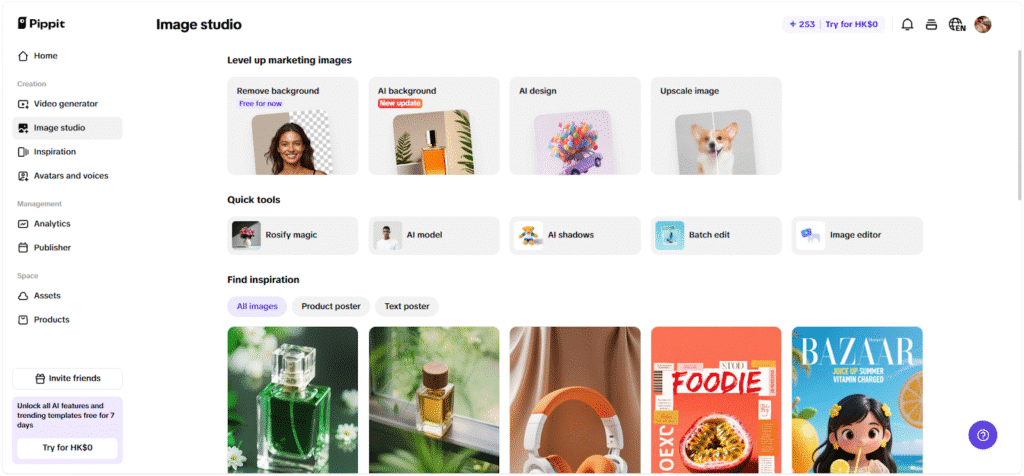Launch the Batch edit quick tool
The image size is (1024, 476).
coord(716,235)
